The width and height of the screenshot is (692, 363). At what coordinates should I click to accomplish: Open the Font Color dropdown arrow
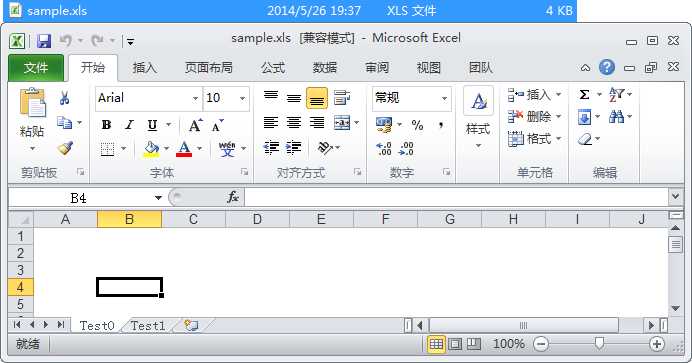pos(199,149)
